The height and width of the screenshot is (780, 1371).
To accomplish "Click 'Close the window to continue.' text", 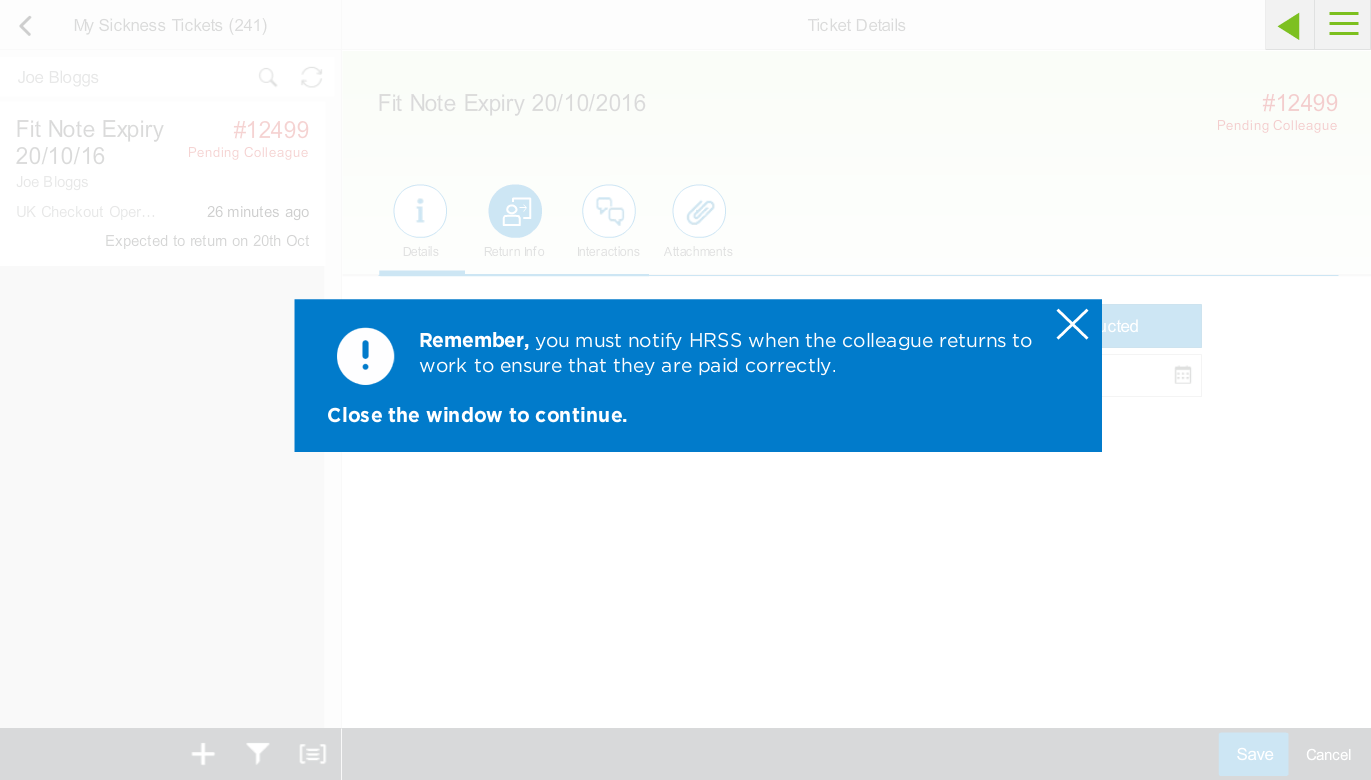I will (477, 415).
